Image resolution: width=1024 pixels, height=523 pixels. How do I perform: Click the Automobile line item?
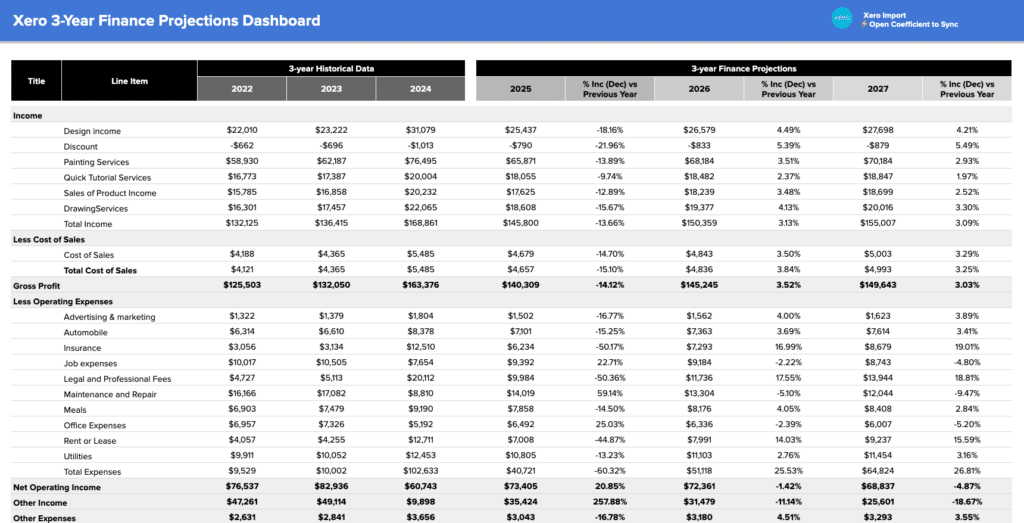[86, 332]
